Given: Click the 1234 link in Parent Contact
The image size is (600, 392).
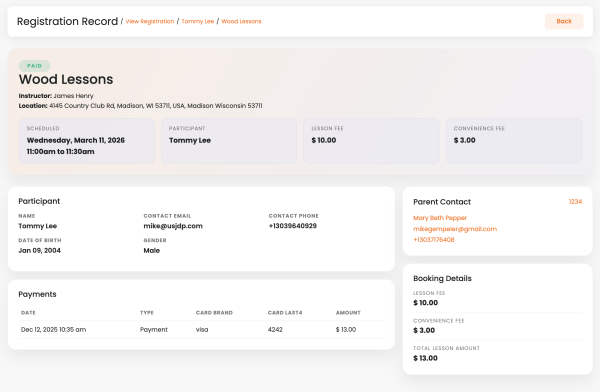Looking at the screenshot, I should 575,201.
